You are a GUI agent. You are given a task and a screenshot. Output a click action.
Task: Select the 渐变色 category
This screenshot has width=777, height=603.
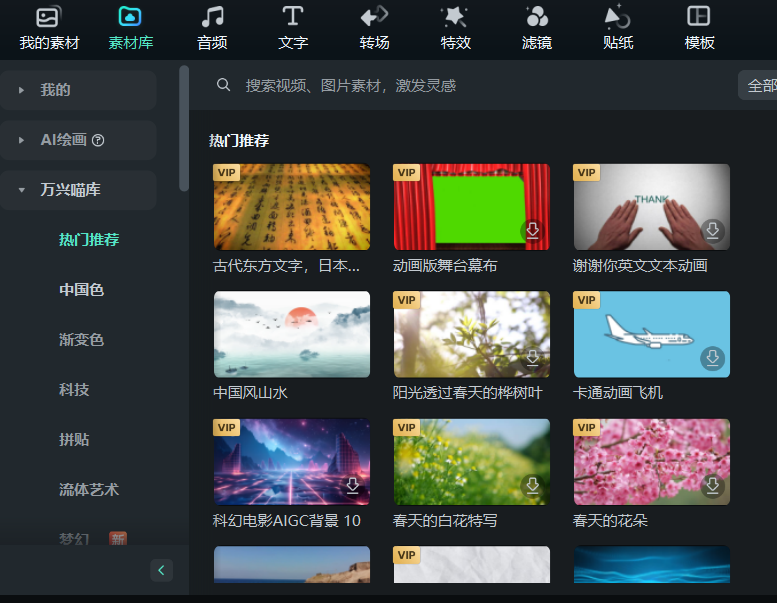pos(81,340)
